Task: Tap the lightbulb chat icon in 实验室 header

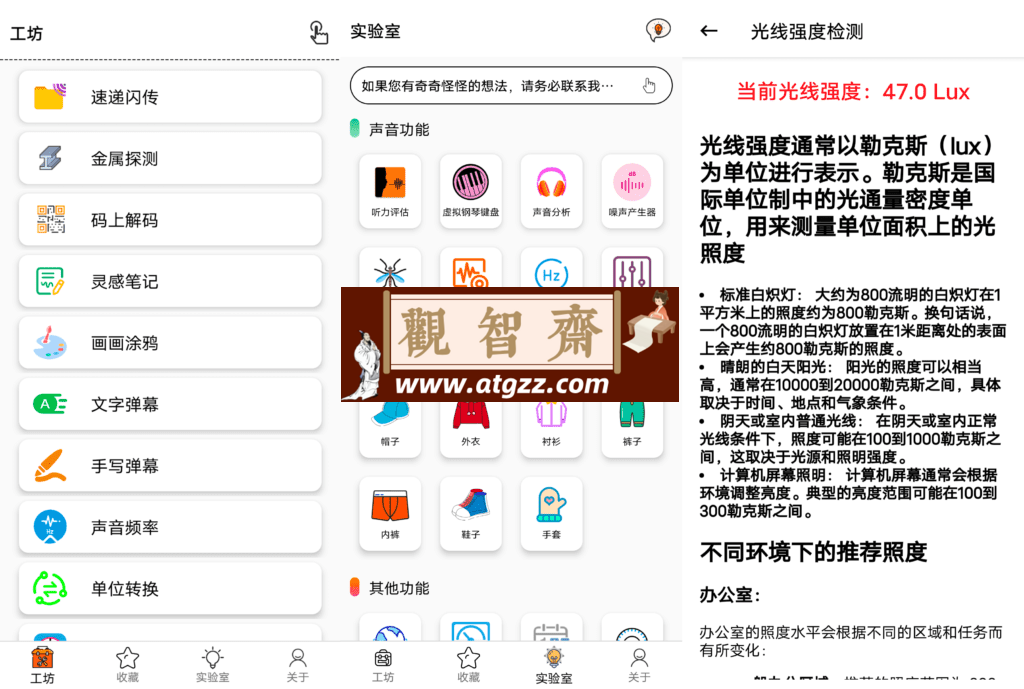Action: pos(658,30)
